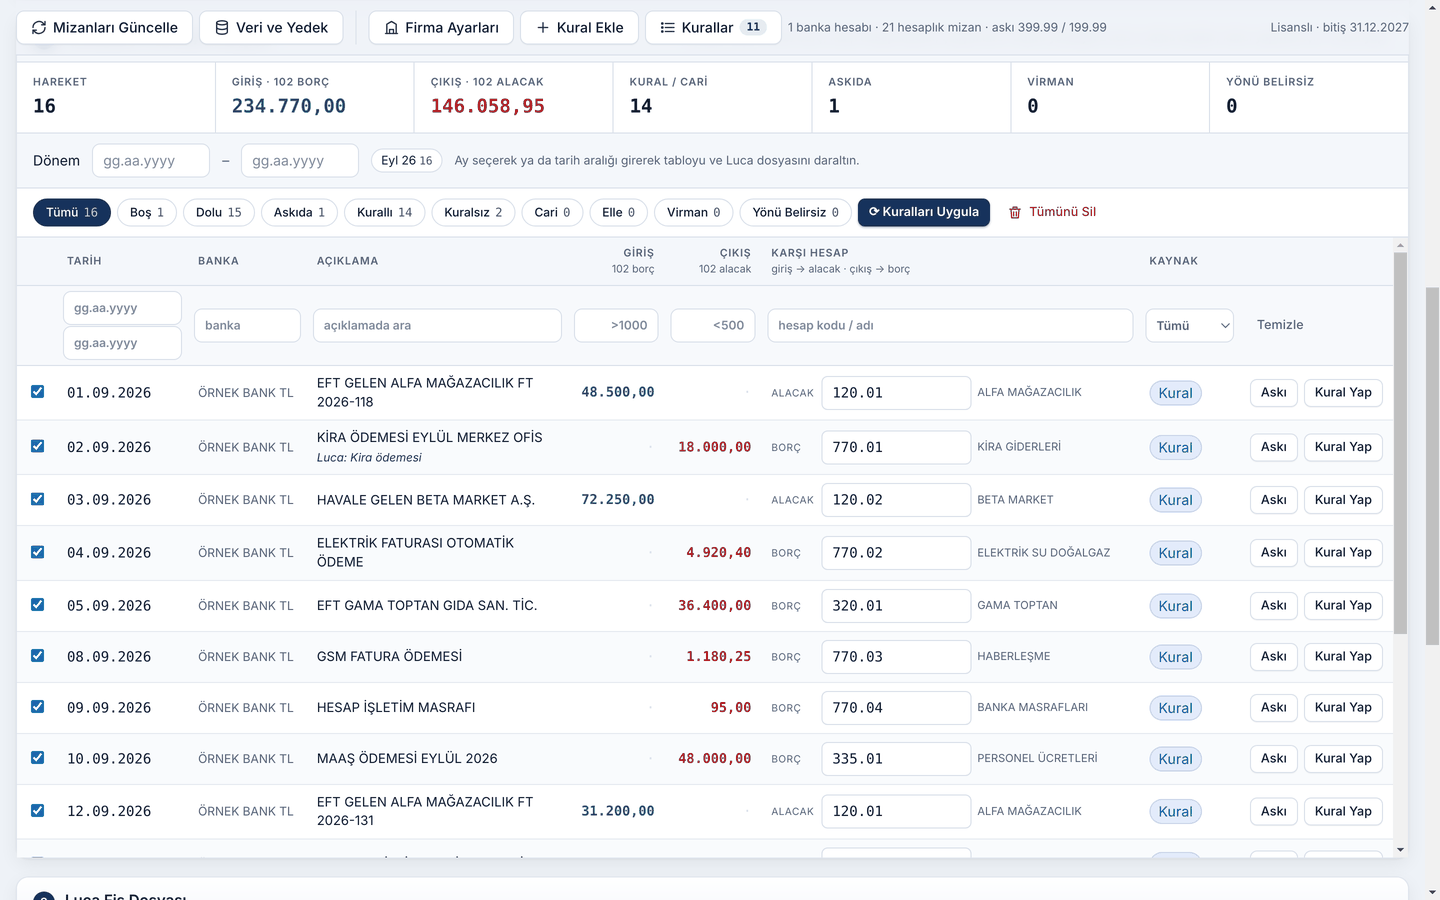The height and width of the screenshot is (900, 1440).
Task: Uncheck the 01.09.2026 row checkbox
Action: (37, 392)
